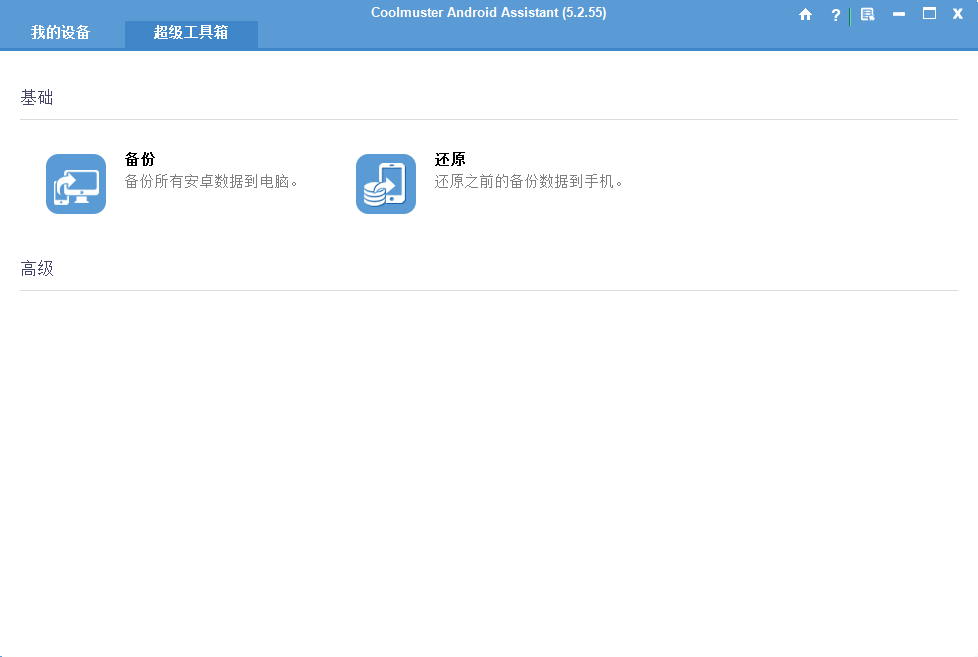Switch to the 我的设备 tab
978x657 pixels.
[x=60, y=32]
